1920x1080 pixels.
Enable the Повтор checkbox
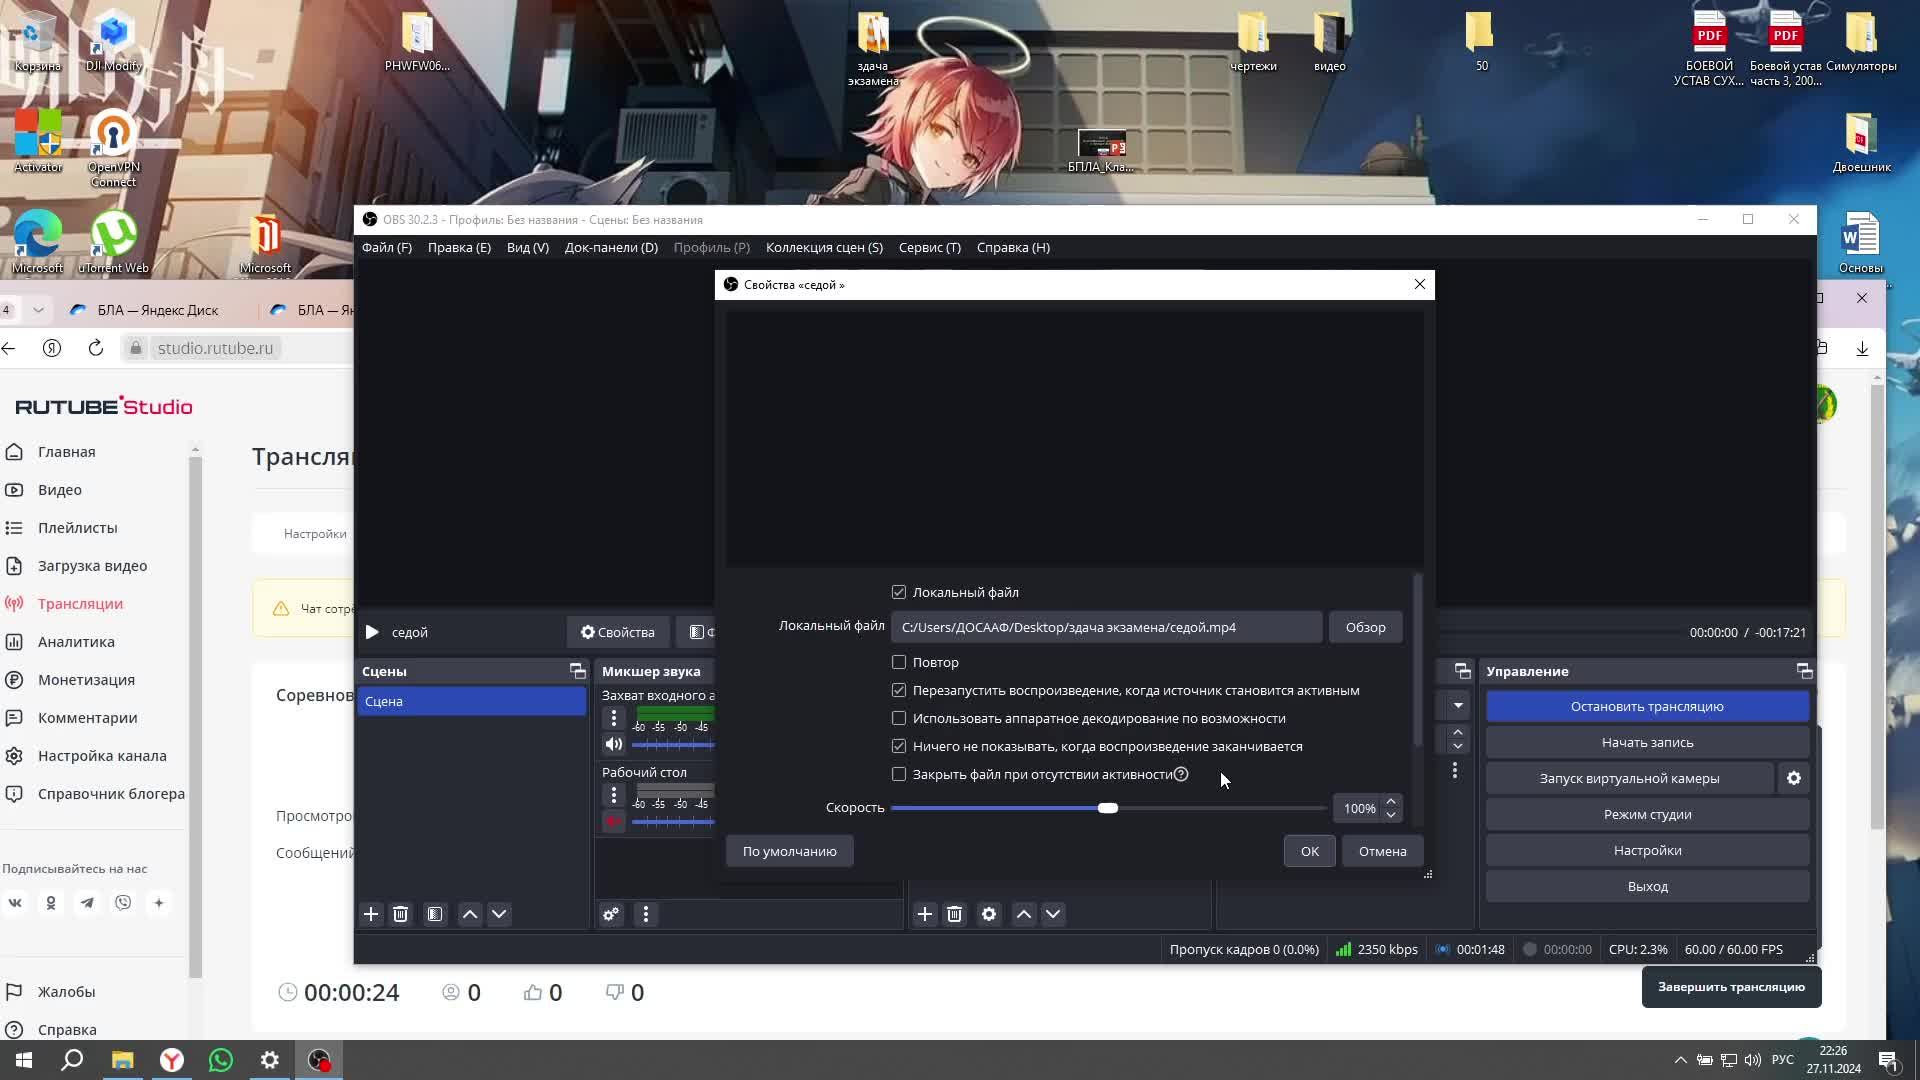pos(899,662)
